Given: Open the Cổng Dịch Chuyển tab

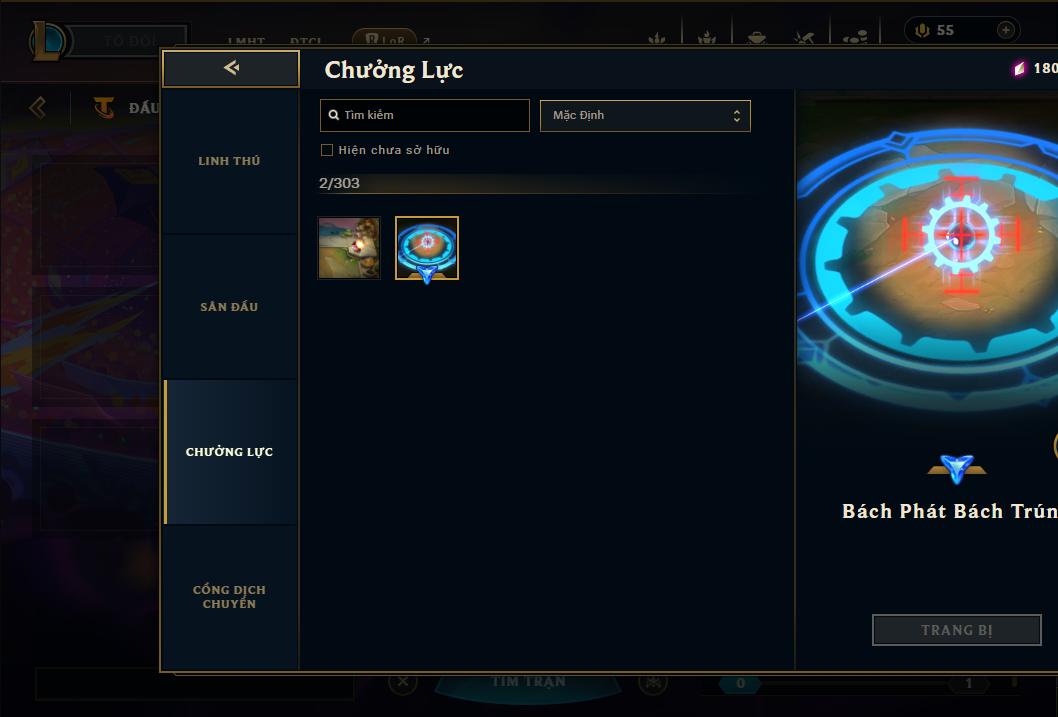Looking at the screenshot, I should pyautogui.click(x=229, y=597).
